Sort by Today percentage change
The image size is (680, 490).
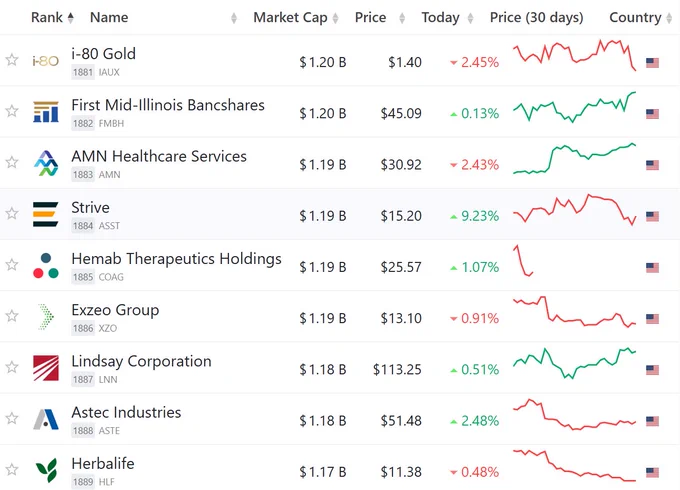(447, 17)
